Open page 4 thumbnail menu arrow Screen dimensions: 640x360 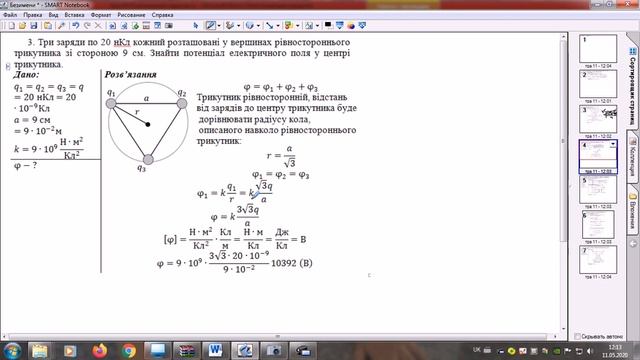(x=613, y=144)
